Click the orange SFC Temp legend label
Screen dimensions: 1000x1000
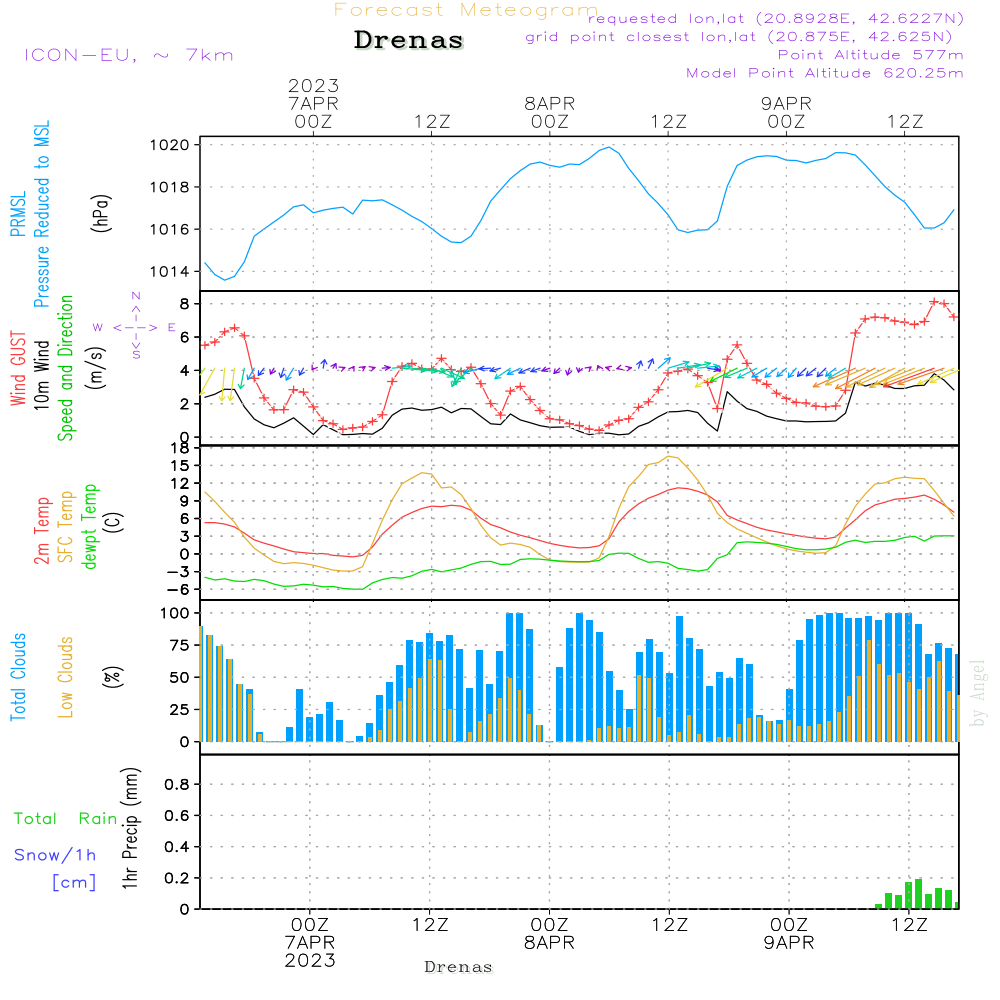(66, 527)
